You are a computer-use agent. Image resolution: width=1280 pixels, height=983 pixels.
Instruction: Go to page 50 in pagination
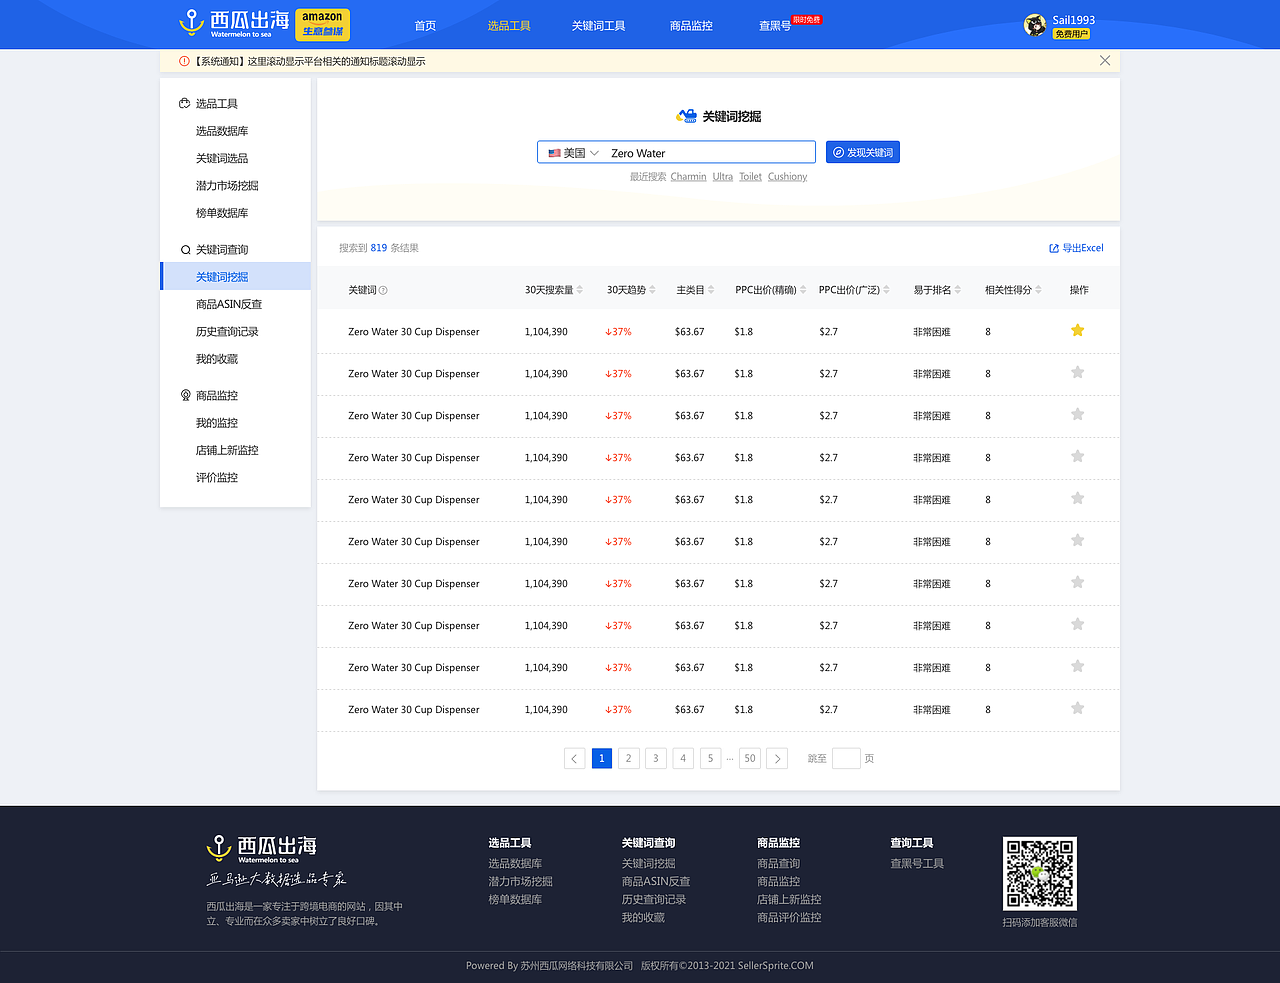[750, 758]
